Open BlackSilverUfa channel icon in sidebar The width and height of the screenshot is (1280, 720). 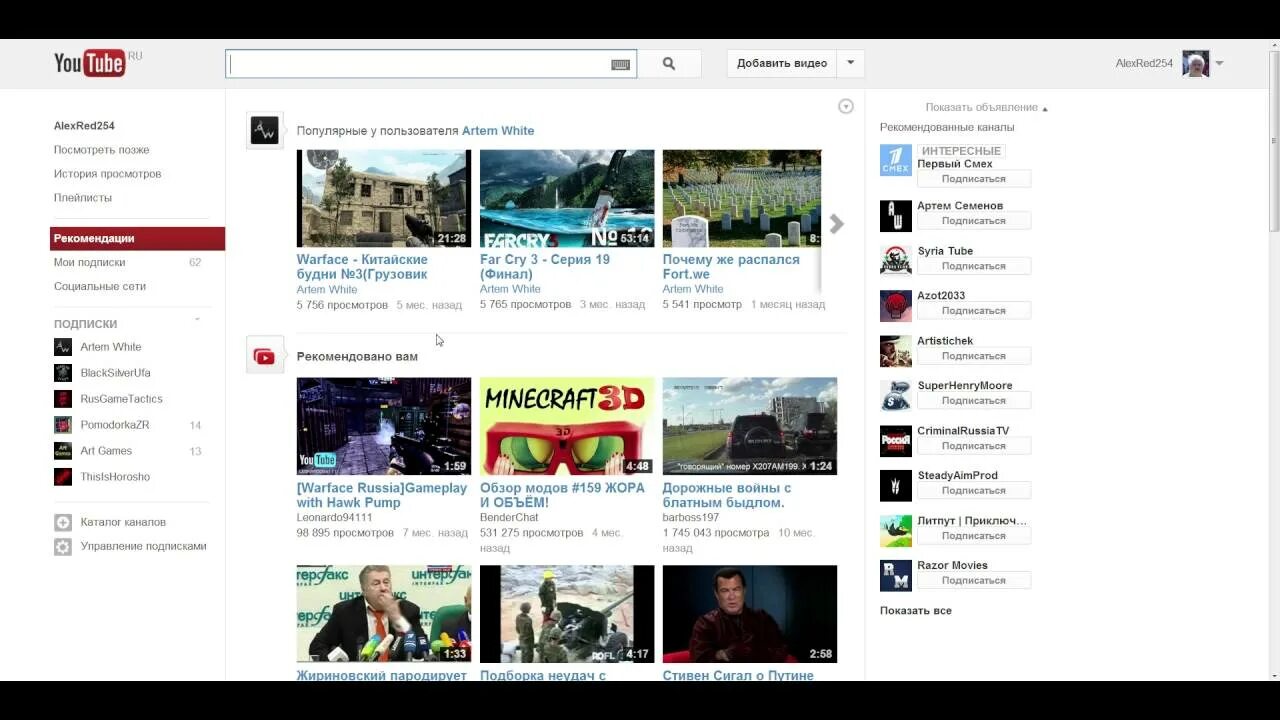click(63, 373)
